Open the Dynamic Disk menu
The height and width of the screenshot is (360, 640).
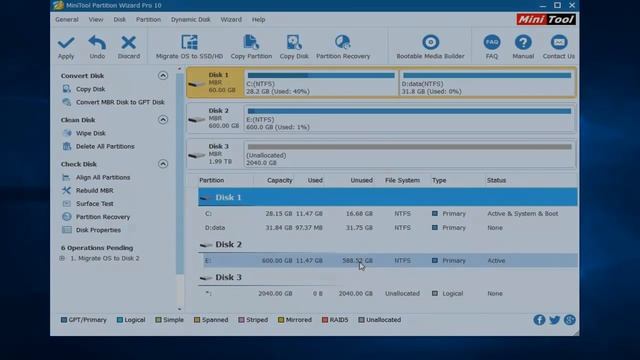point(191,20)
